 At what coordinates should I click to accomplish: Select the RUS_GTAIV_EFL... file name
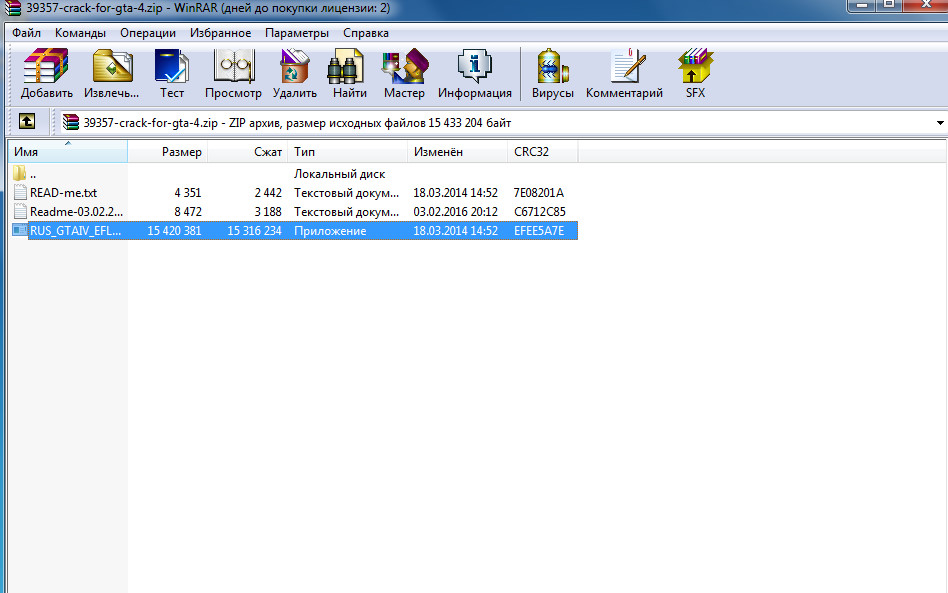(x=76, y=231)
